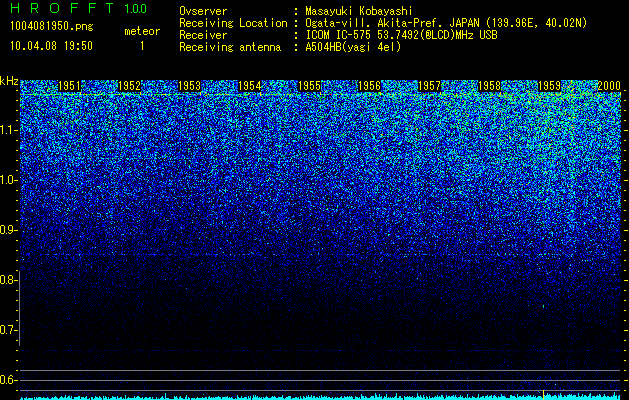Click the cyan signal level strip at the bottom

pyautogui.click(x=321, y=397)
